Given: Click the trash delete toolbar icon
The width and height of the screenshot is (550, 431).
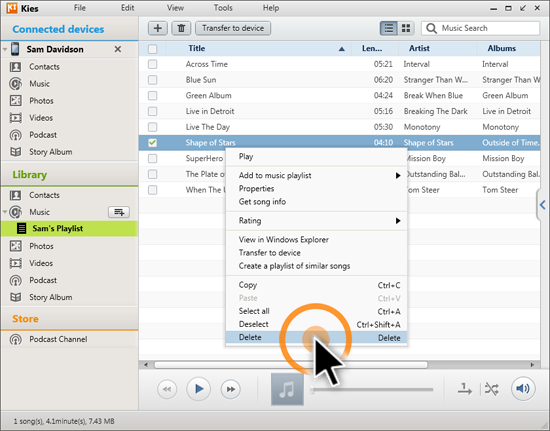Looking at the screenshot, I should point(181,28).
